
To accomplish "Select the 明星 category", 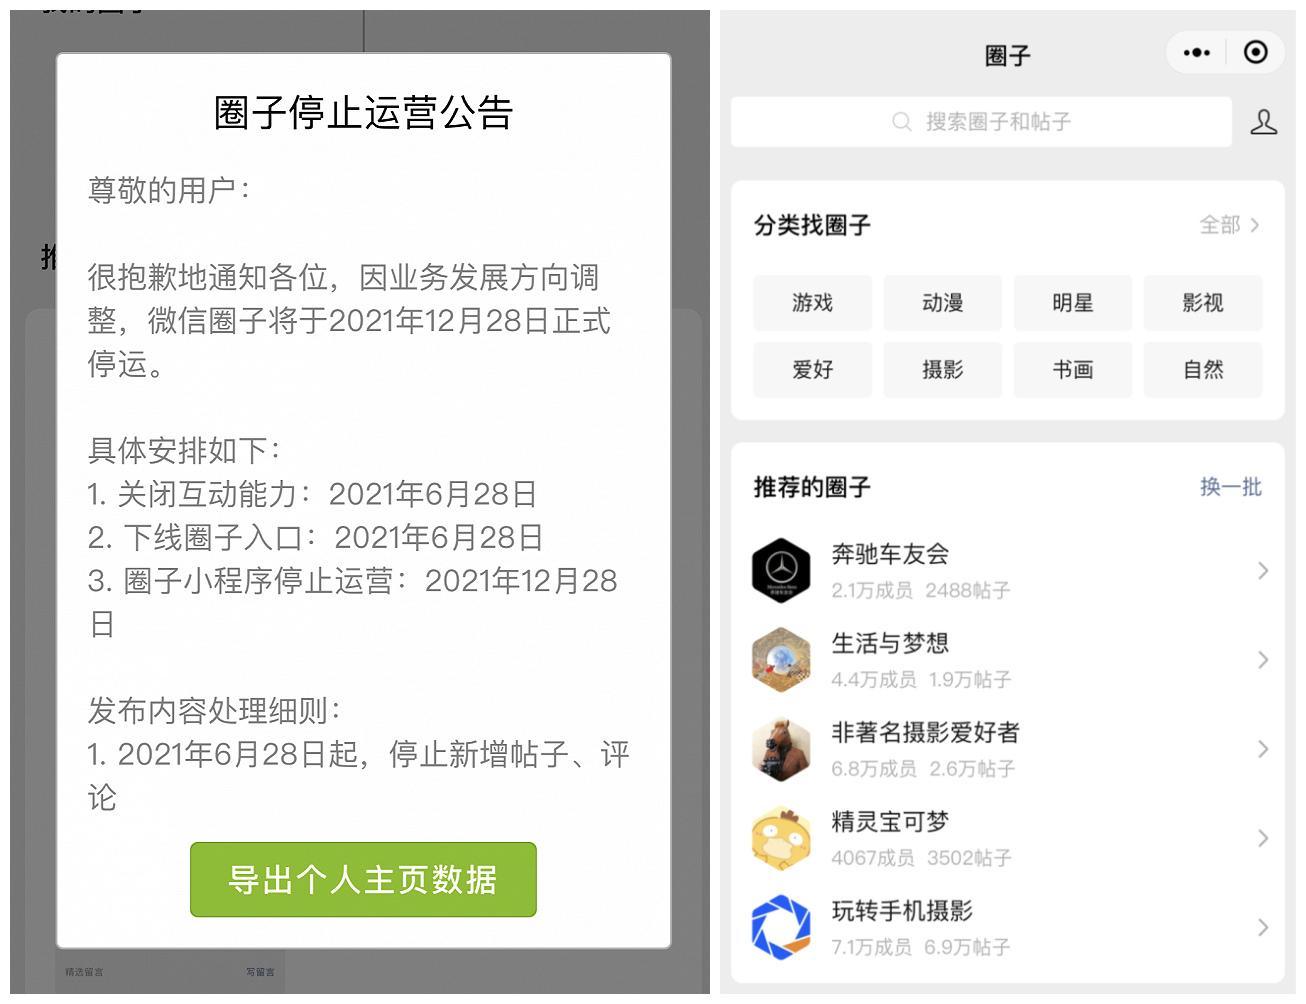I will 1073,303.
